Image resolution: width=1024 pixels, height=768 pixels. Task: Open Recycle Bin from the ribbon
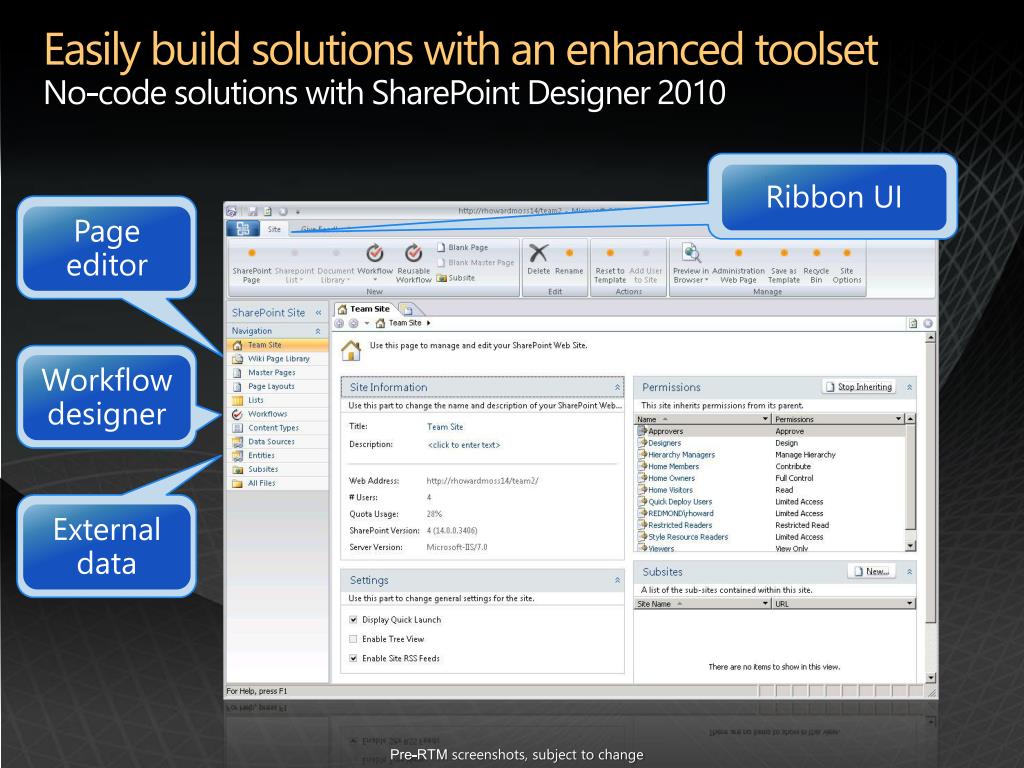click(816, 265)
